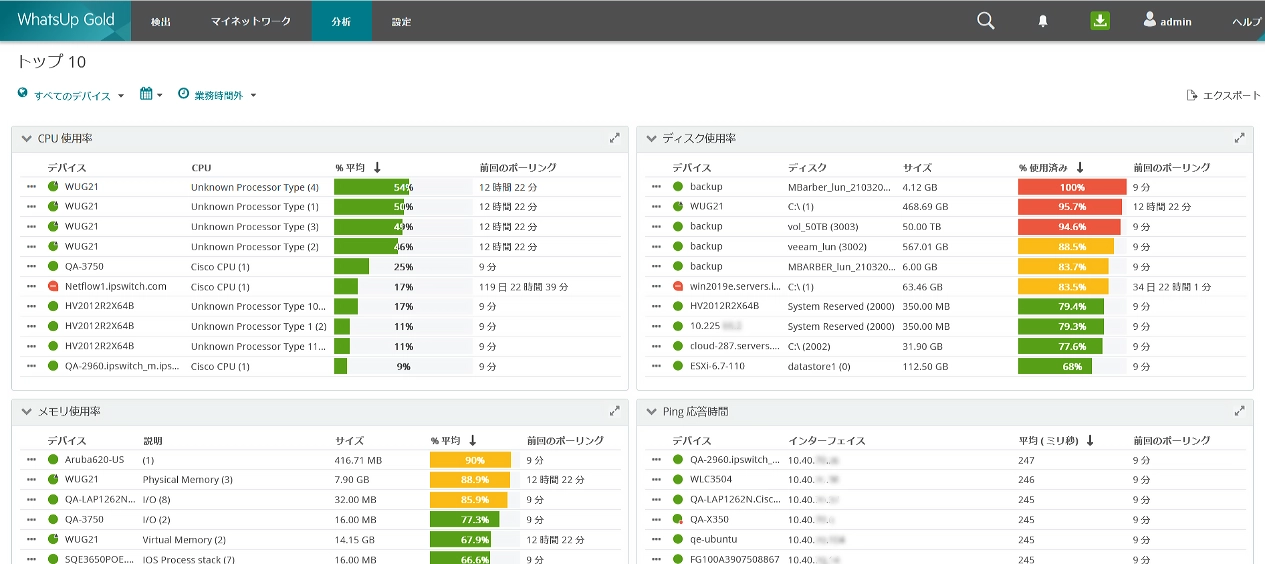Image resolution: width=1265 pixels, height=564 pixels.
Task: Collapse the ディスク使用率 panel
Action: point(651,139)
